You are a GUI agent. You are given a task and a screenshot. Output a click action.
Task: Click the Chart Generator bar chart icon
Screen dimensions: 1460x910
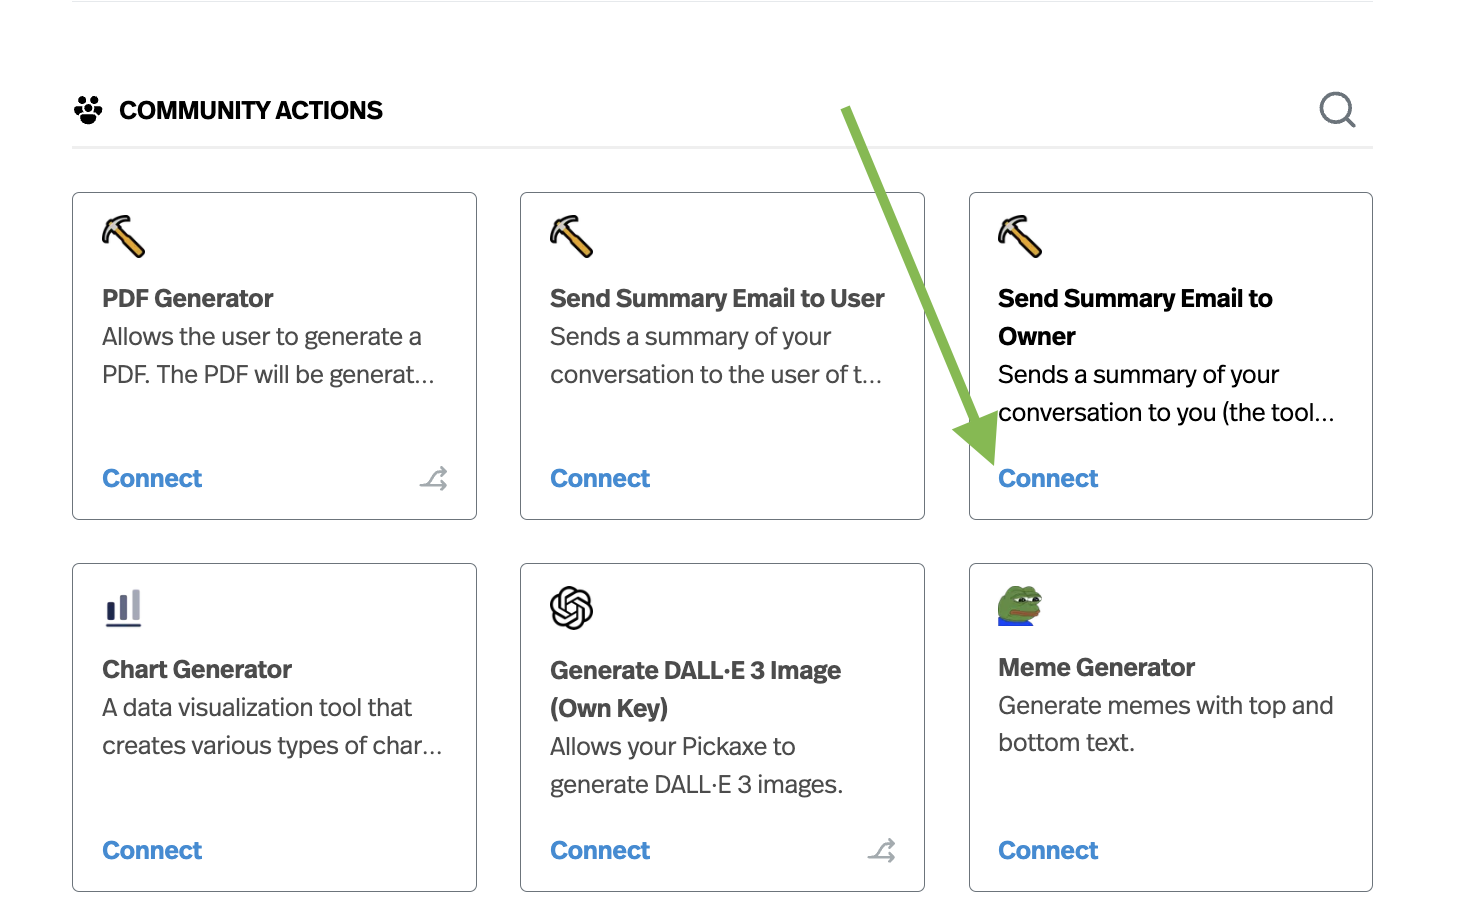(124, 607)
